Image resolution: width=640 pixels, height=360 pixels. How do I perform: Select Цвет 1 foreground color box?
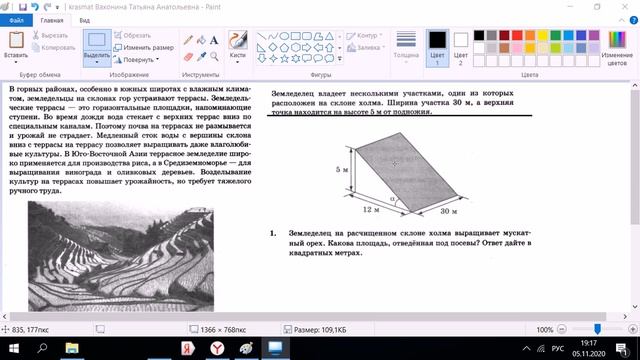pos(437,47)
